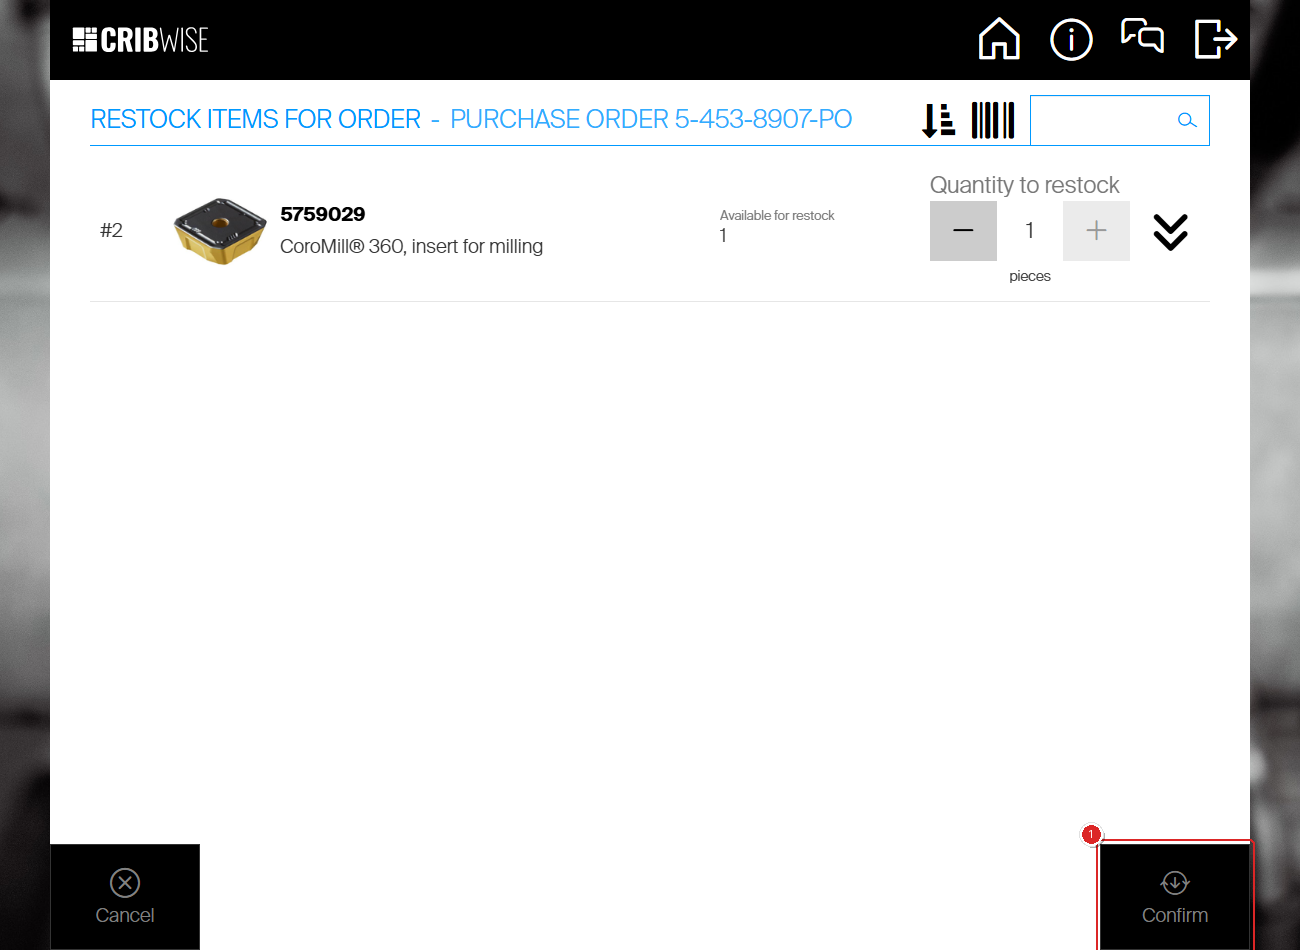Click the quantity value between minus and plus
Screen dimensions: 1300x950
pos(1029,231)
